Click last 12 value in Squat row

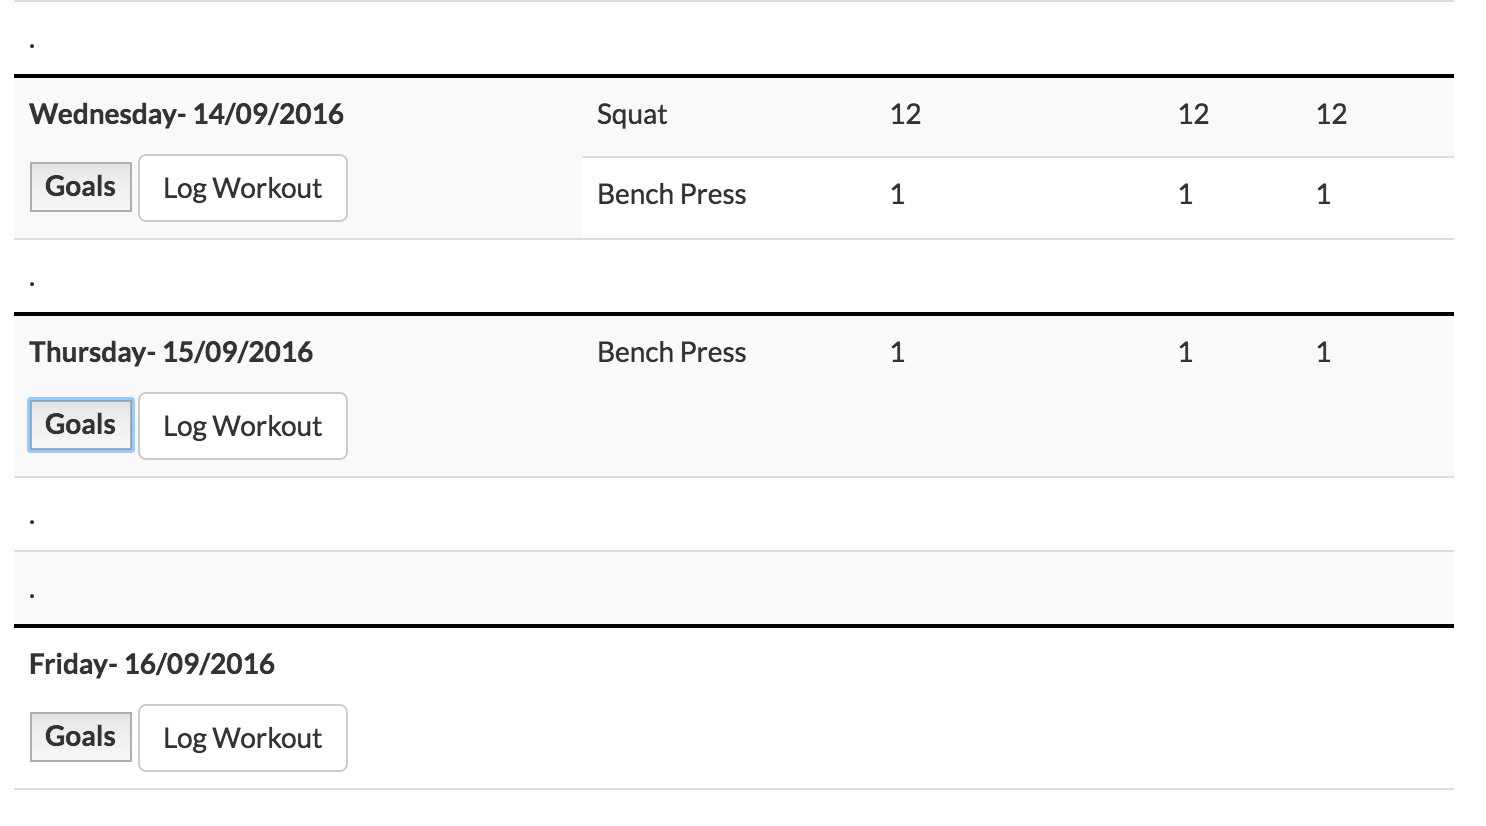[1331, 114]
